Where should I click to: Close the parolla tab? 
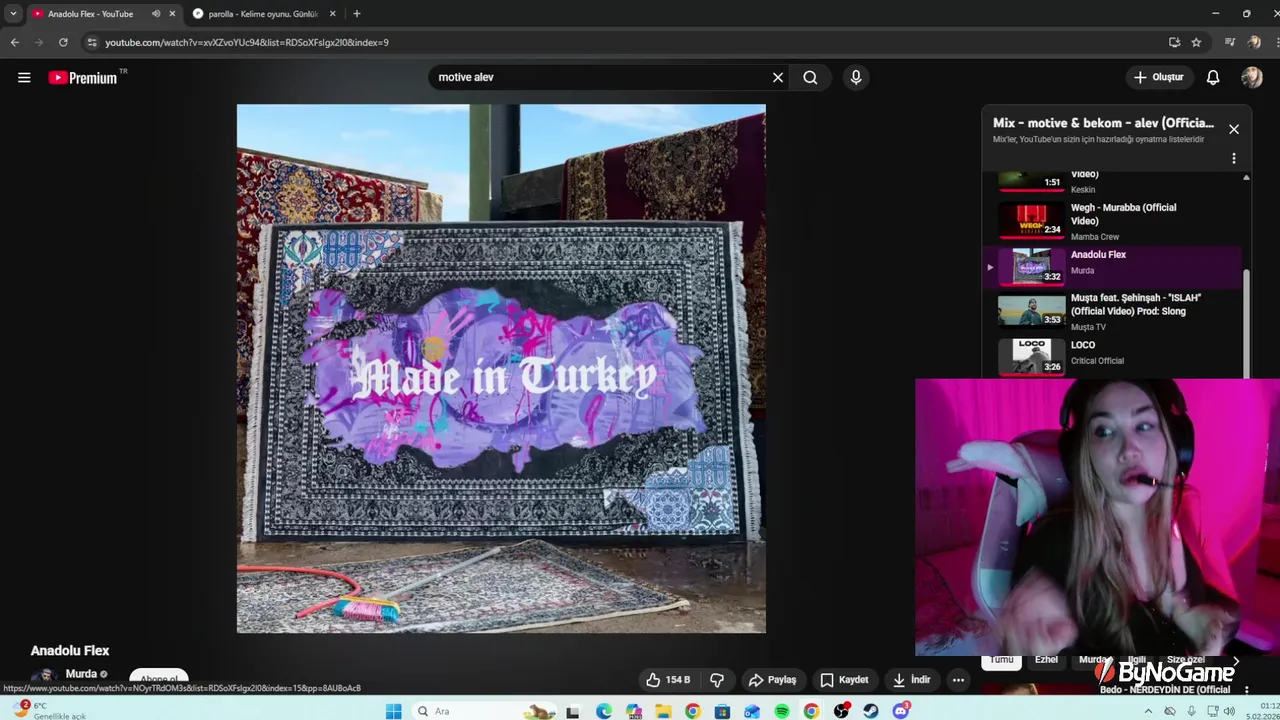coord(333,14)
